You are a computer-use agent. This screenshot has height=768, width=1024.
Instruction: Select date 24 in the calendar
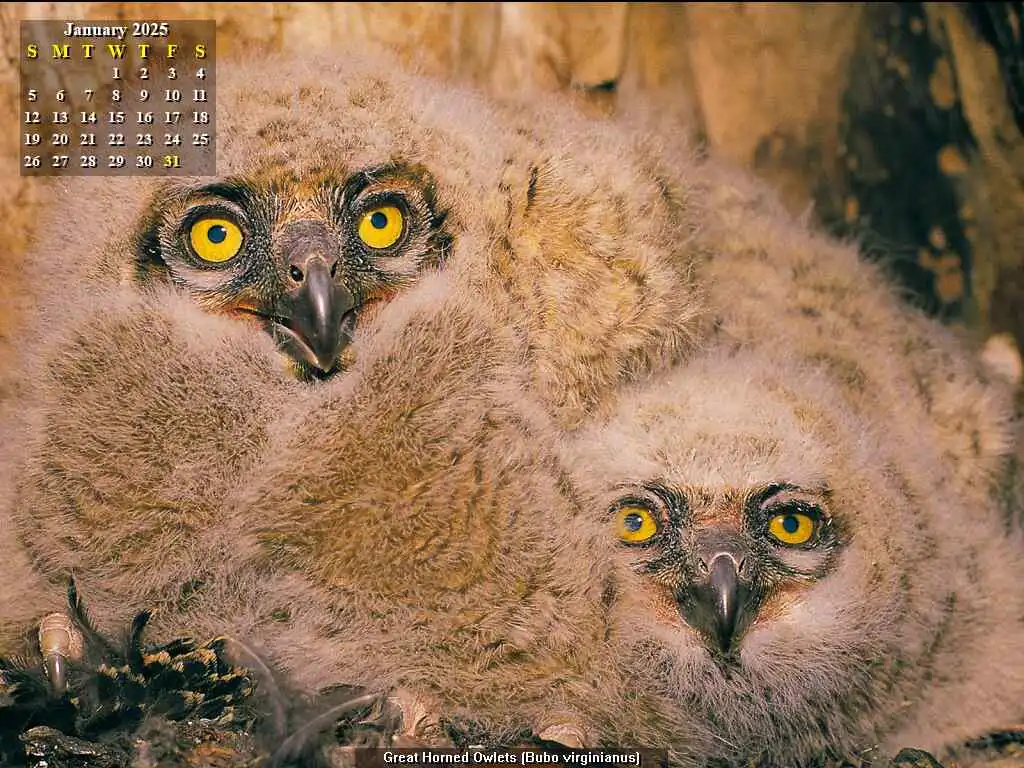(172, 139)
